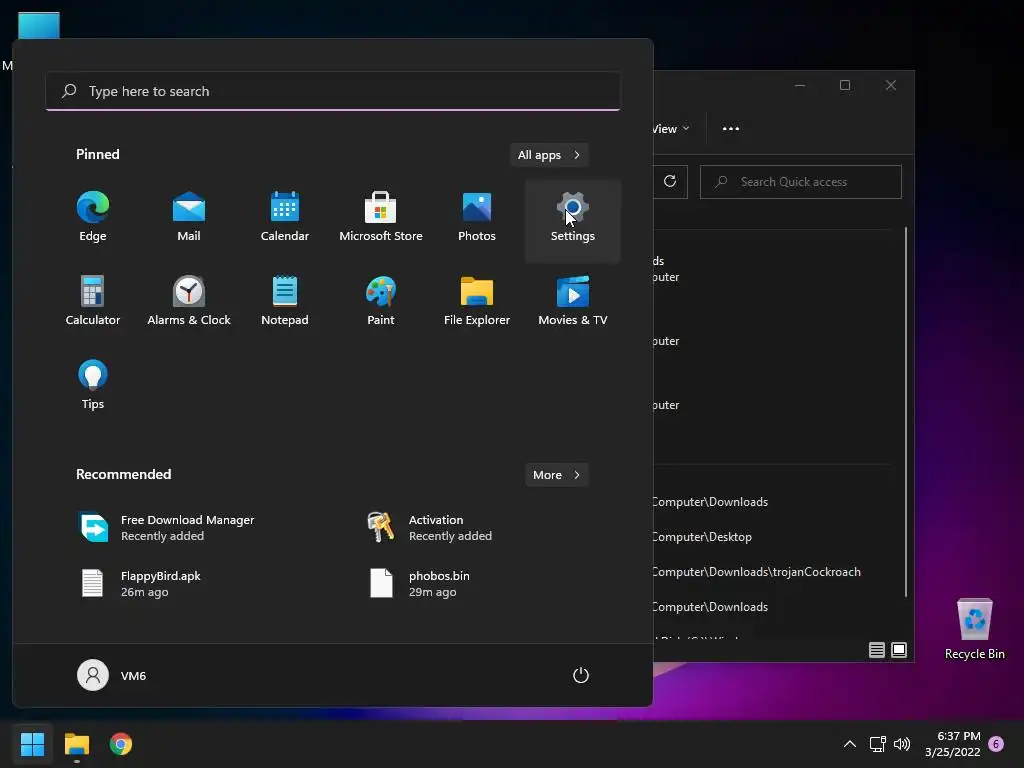Click the Windows Start button on taskbar
Viewport: 1024px width, 768px height.
pyautogui.click(x=32, y=744)
